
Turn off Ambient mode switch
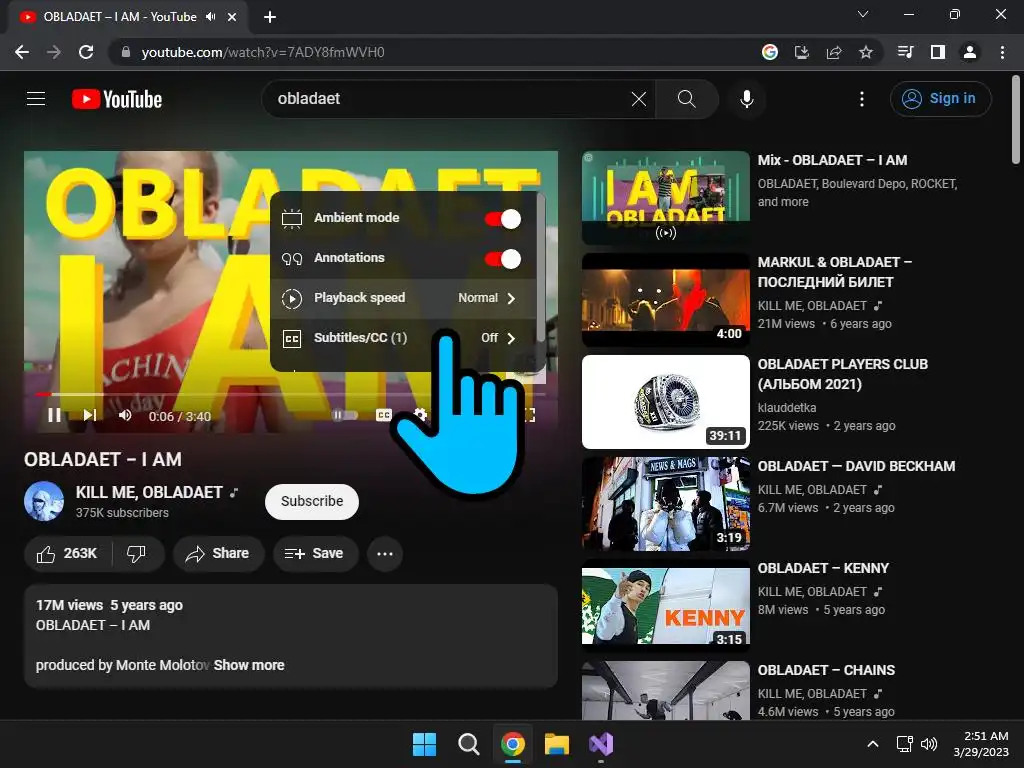pos(503,219)
